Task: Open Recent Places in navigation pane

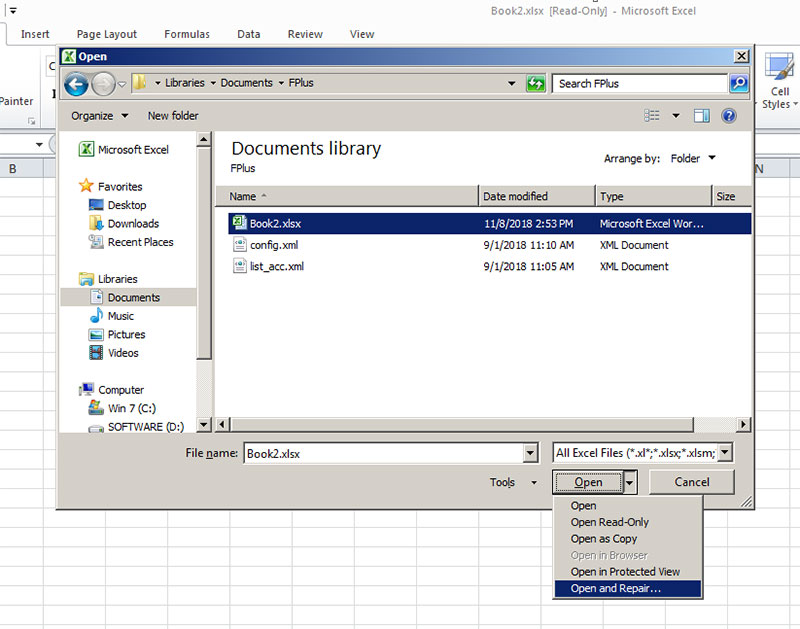Action: [131, 242]
